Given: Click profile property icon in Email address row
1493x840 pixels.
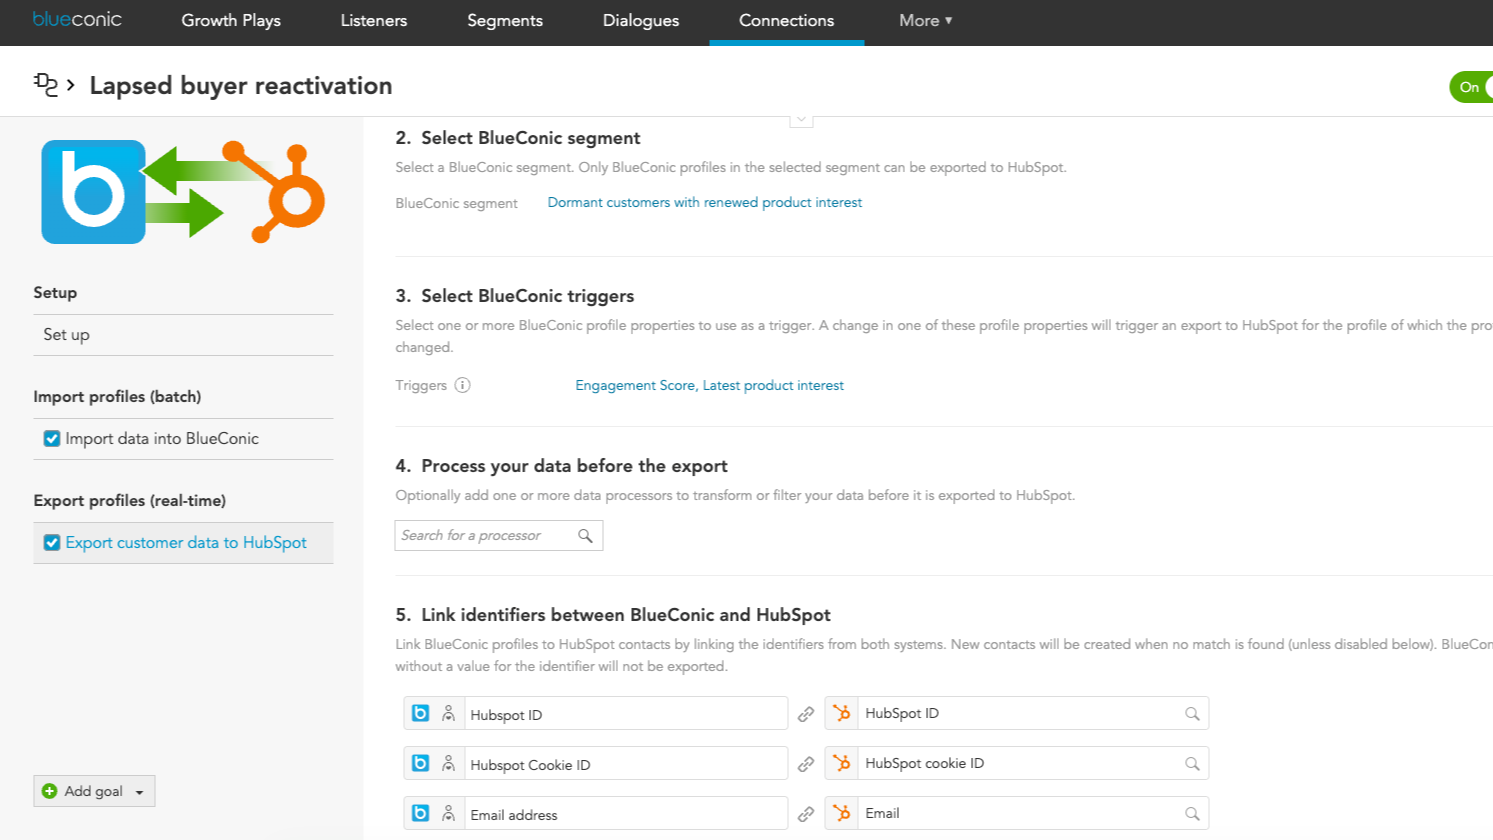Looking at the screenshot, I should tap(448, 813).
